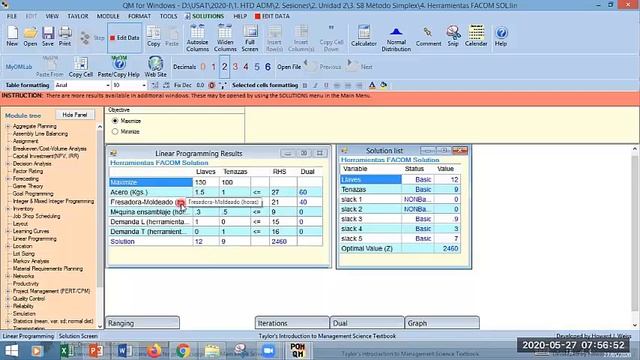This screenshot has height=360, width=640.
Task: Click the Copy Cell icon
Action: (81, 67)
